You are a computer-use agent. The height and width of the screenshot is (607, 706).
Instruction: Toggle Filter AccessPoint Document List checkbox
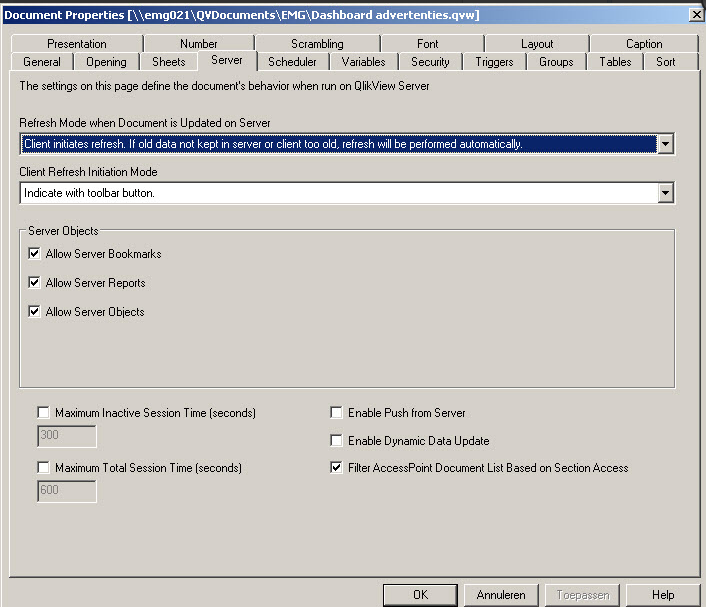click(336, 467)
